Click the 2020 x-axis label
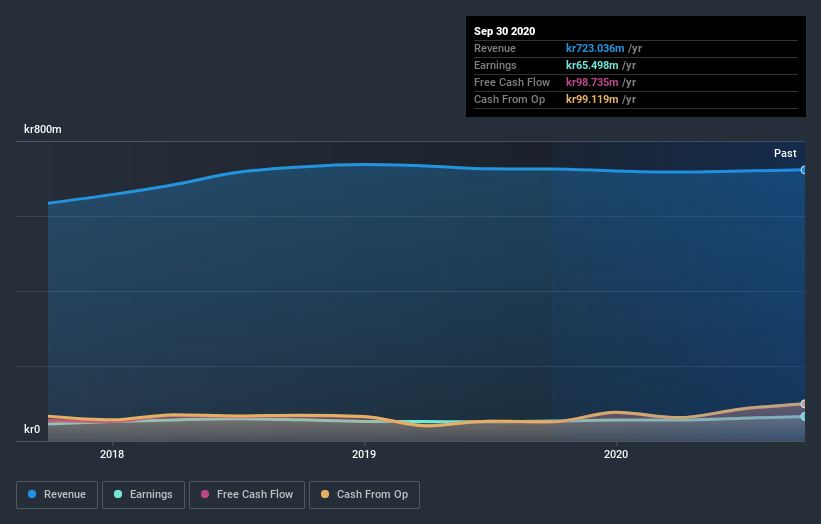The image size is (821, 524). pyautogui.click(x=616, y=454)
